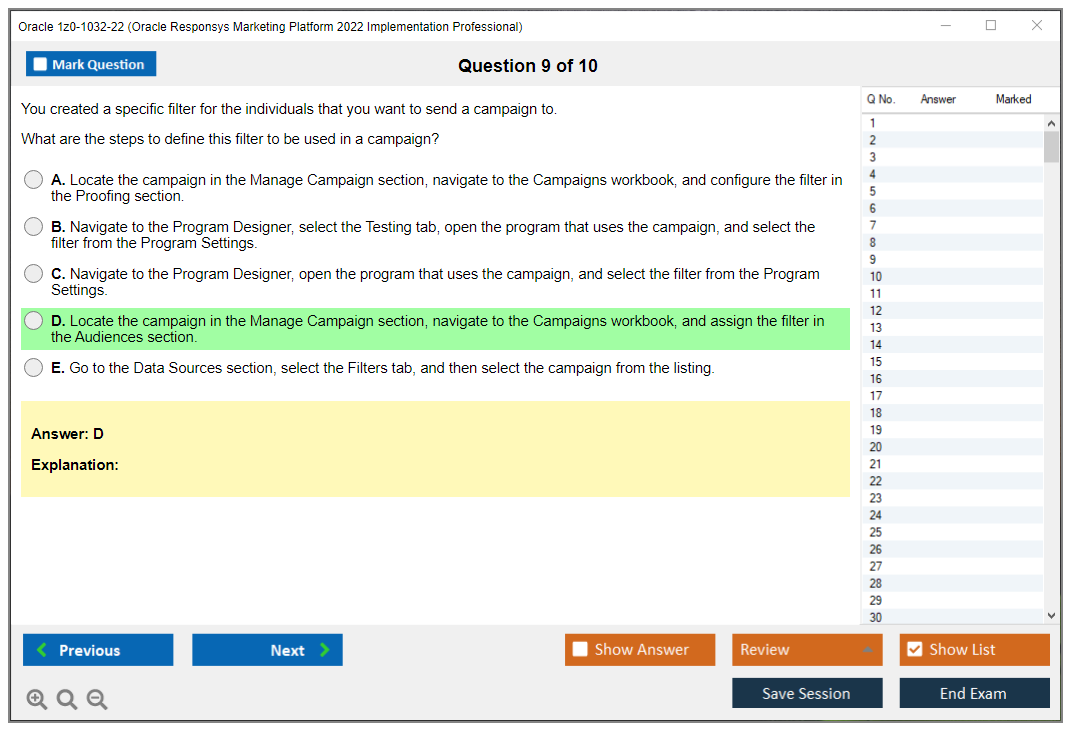This screenshot has width=1075, height=735.
Task: Click Save Session
Action: [807, 692]
